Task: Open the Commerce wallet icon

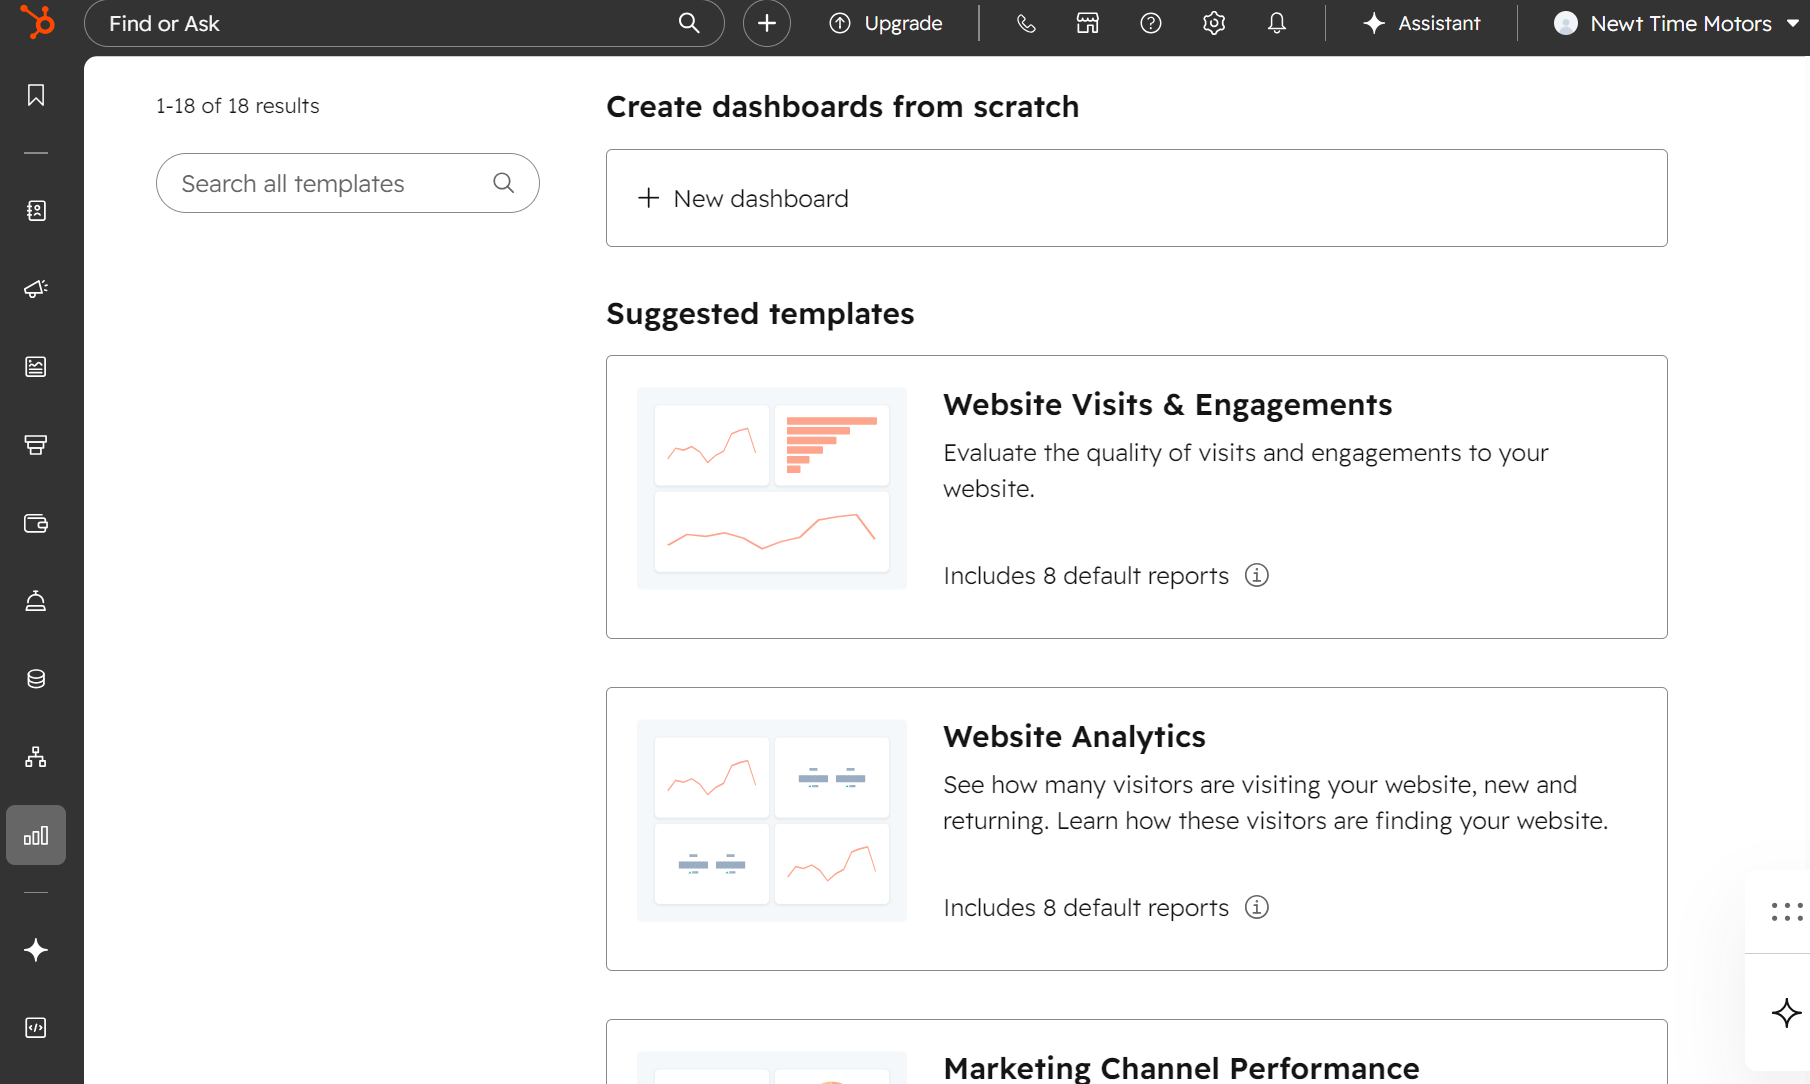Action: 36,523
